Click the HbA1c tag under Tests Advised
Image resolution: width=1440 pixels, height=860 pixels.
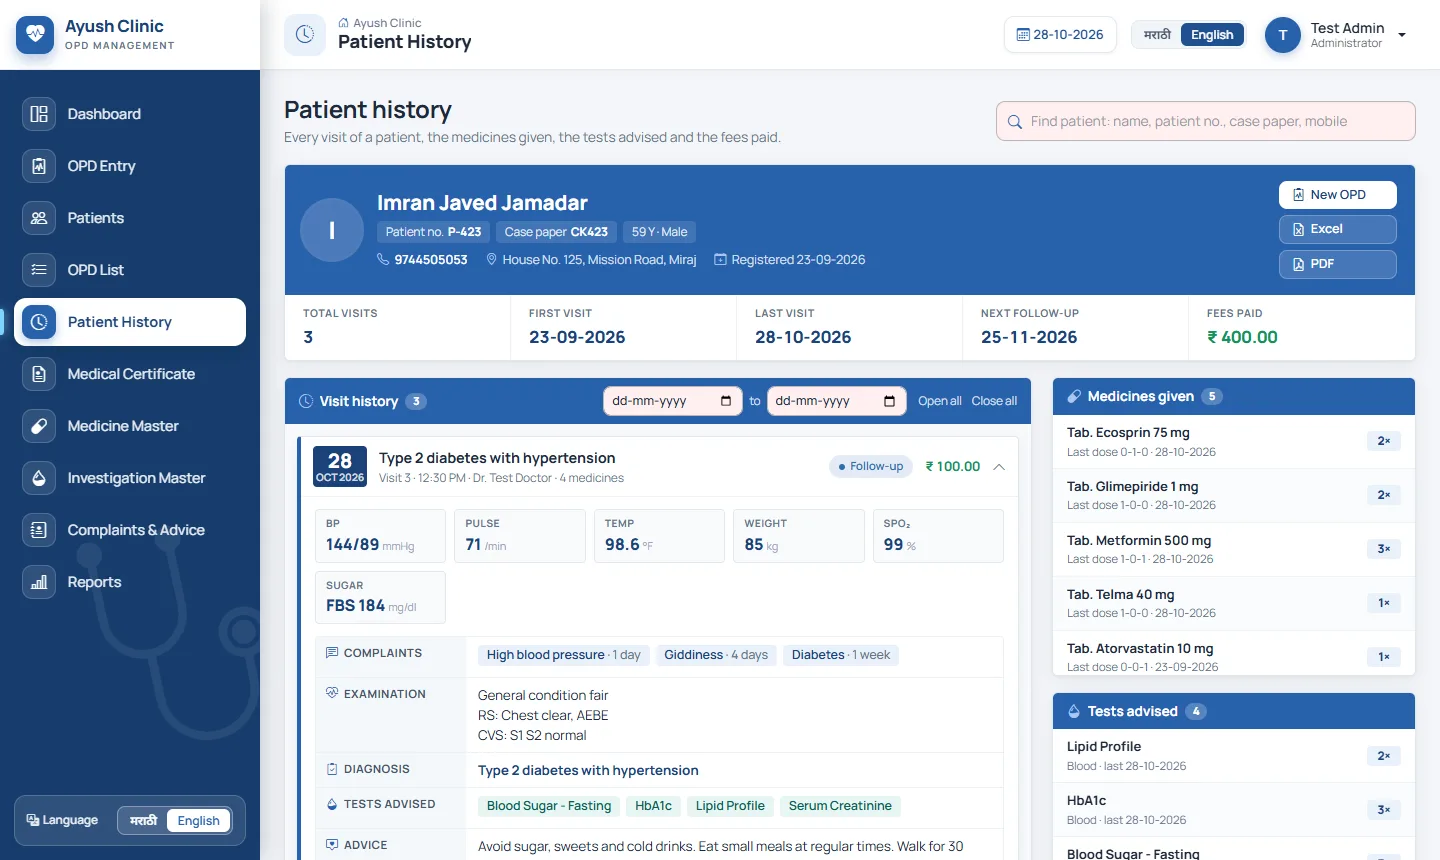tap(654, 806)
